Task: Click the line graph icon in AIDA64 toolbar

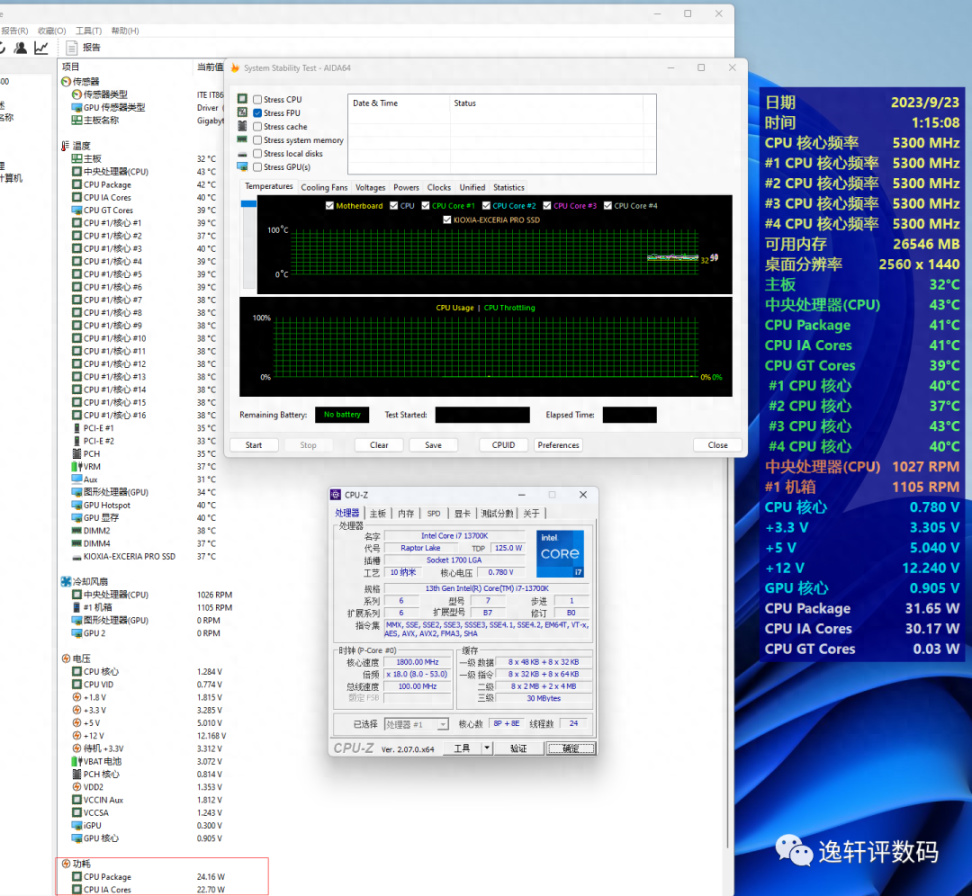Action: [x=41, y=47]
